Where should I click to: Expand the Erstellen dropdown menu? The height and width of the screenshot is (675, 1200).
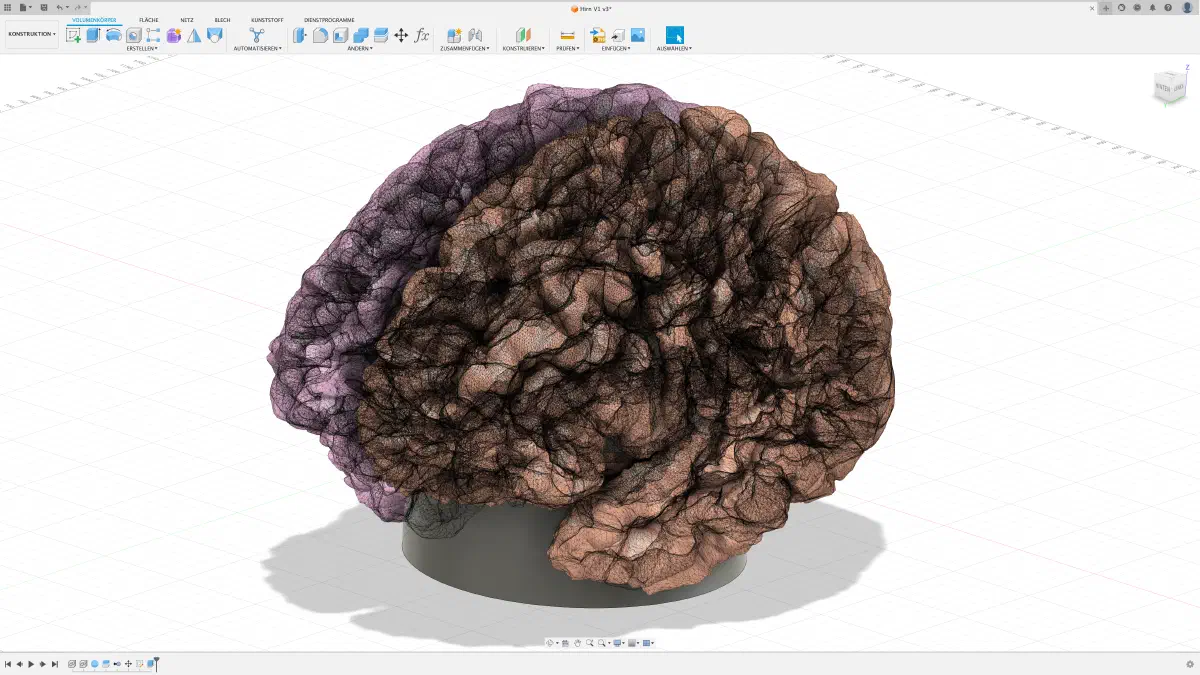point(141,48)
